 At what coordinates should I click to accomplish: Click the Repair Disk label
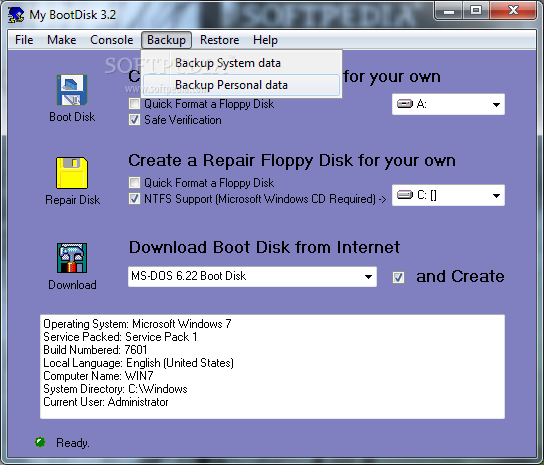(73, 200)
